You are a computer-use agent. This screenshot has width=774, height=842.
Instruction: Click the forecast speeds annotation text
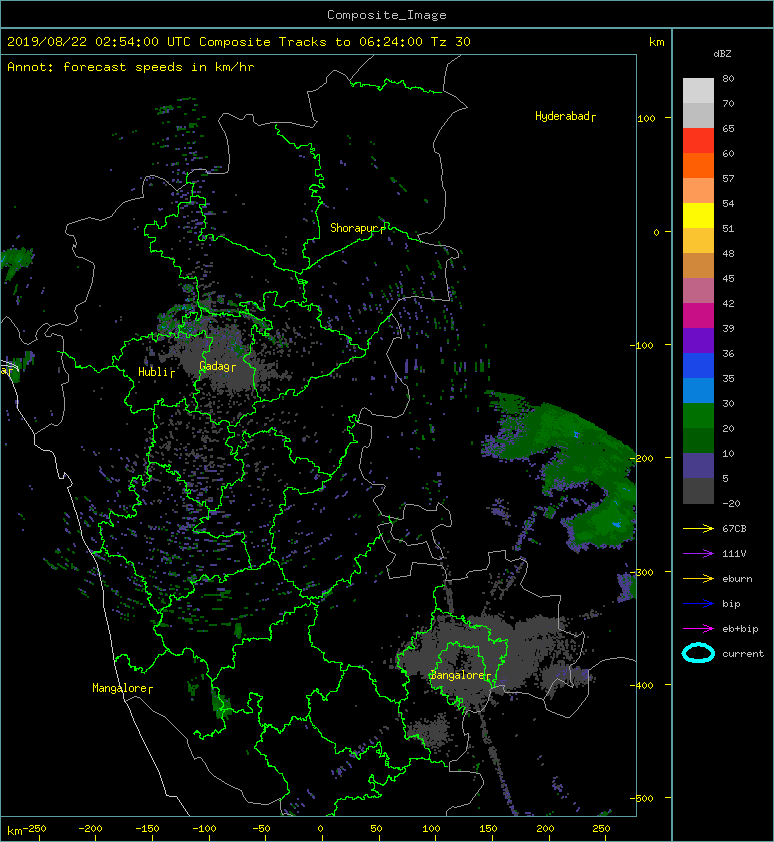[x=131, y=67]
